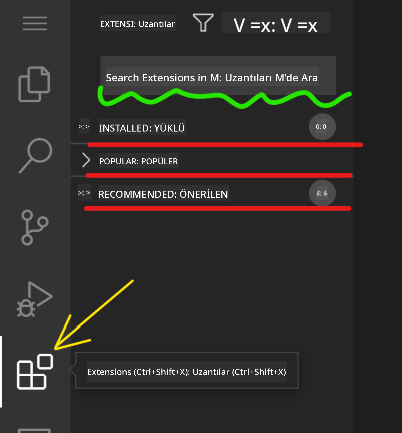Open the Run and Debug view
This screenshot has width=402, height=433.
(x=35, y=299)
